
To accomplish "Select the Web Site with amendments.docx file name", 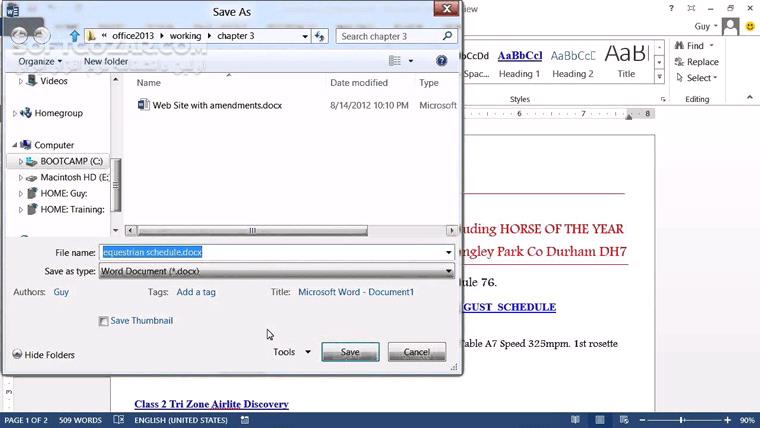I will point(217,105).
